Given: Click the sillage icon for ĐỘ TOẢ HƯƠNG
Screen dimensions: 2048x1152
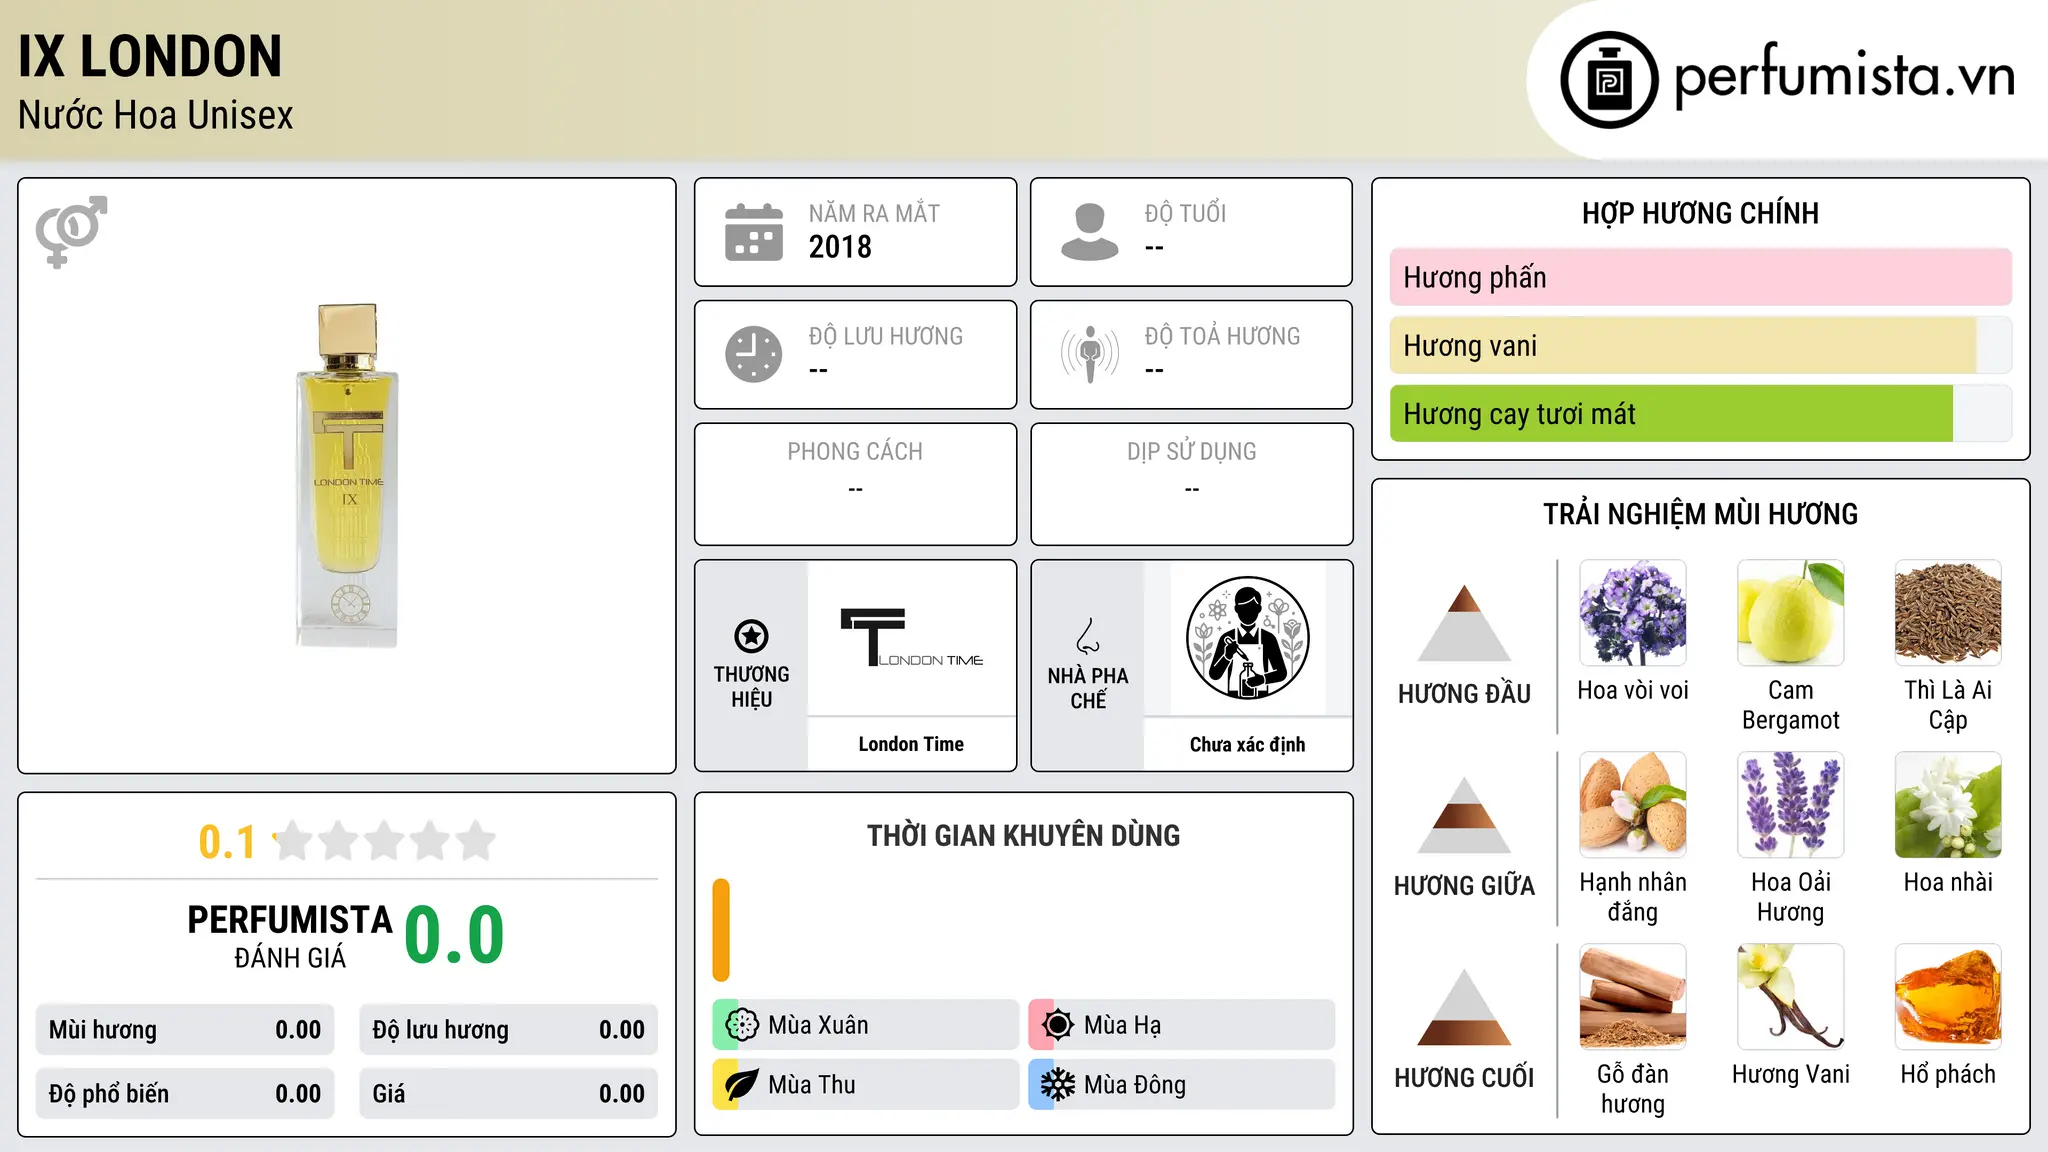Looking at the screenshot, I should [1090, 354].
